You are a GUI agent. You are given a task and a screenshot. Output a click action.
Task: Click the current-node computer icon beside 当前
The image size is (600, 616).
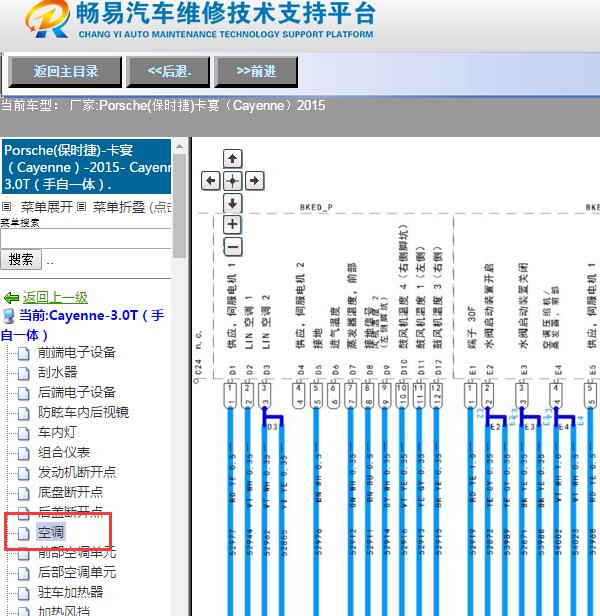coord(8,315)
